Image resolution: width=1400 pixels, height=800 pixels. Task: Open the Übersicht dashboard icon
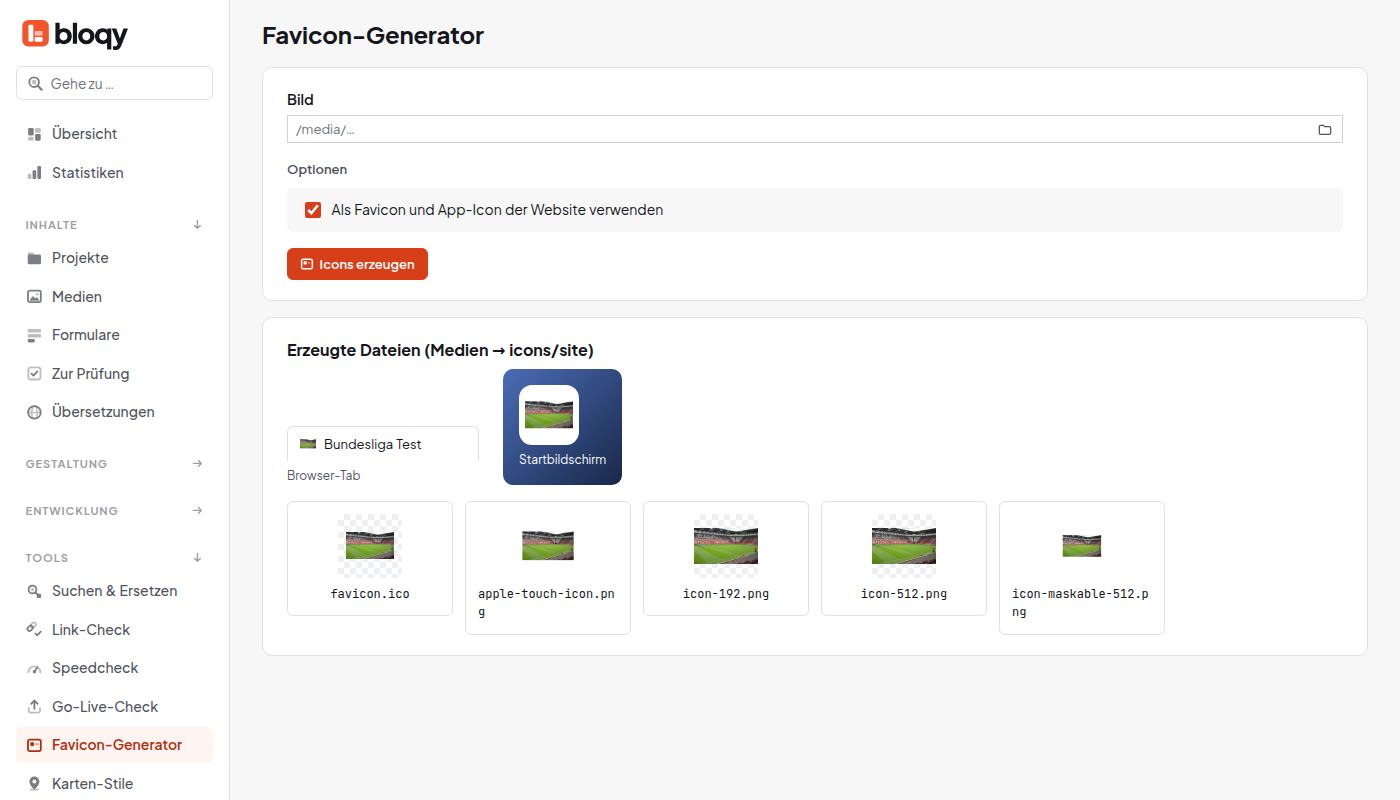point(34,134)
